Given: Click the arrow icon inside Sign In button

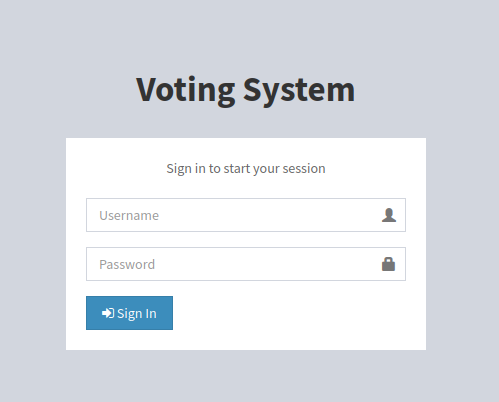Looking at the screenshot, I should point(108,313).
